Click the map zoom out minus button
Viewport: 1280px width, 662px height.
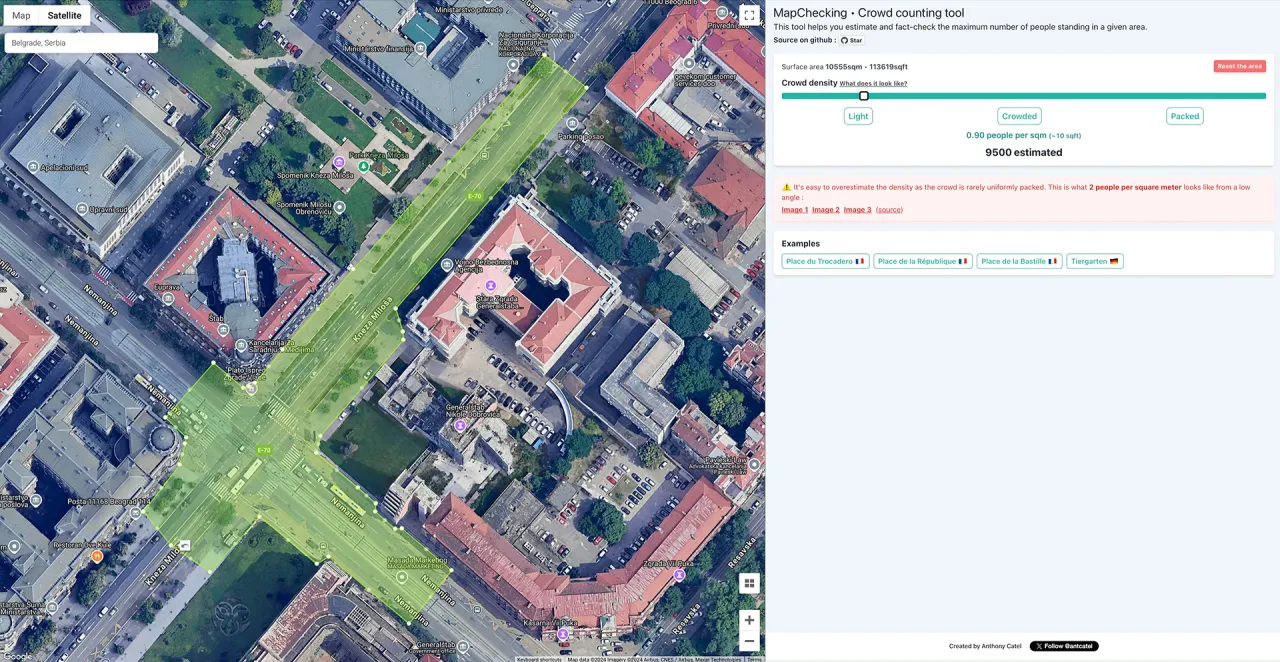749,641
